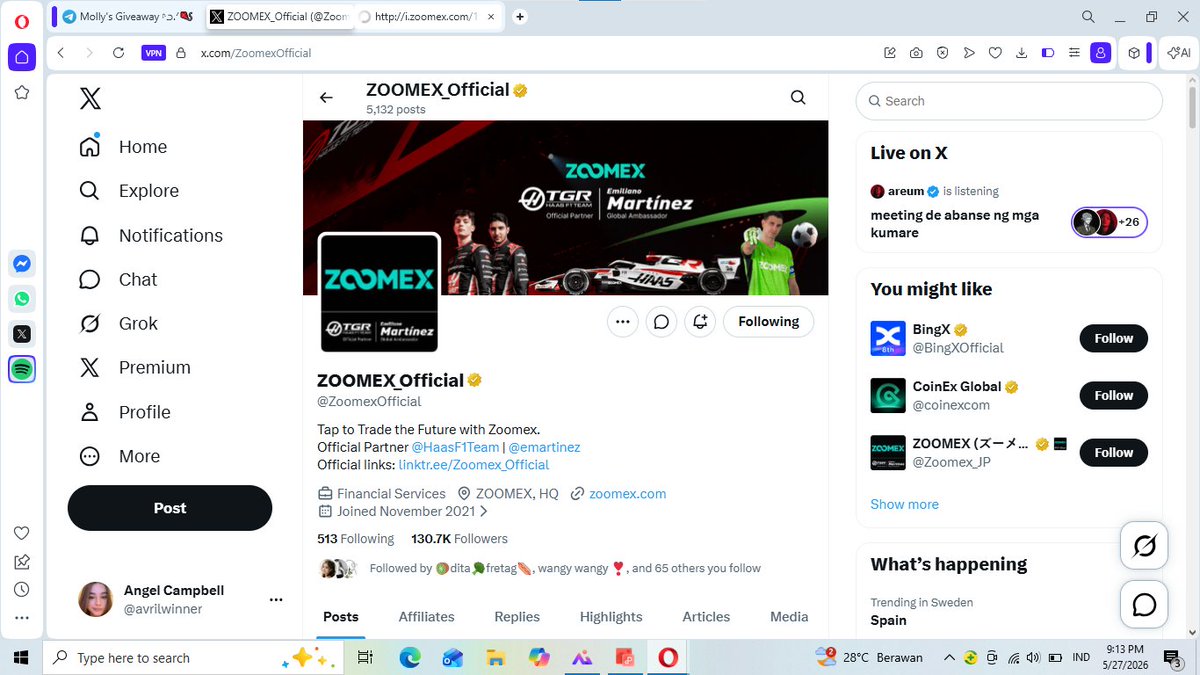Add page to bookmarks with heart icon

995,53
